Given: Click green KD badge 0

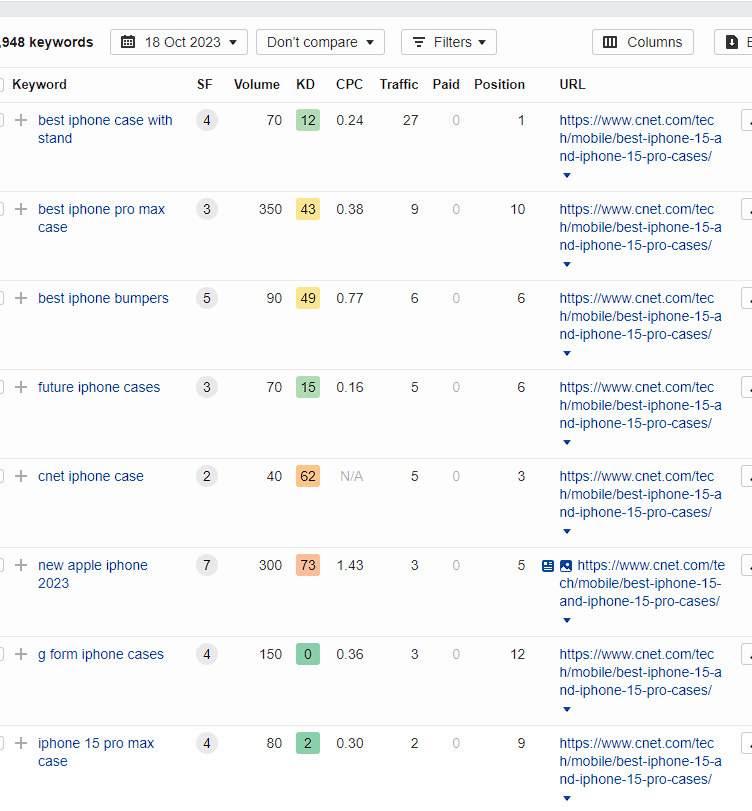Looking at the screenshot, I should (x=308, y=654).
